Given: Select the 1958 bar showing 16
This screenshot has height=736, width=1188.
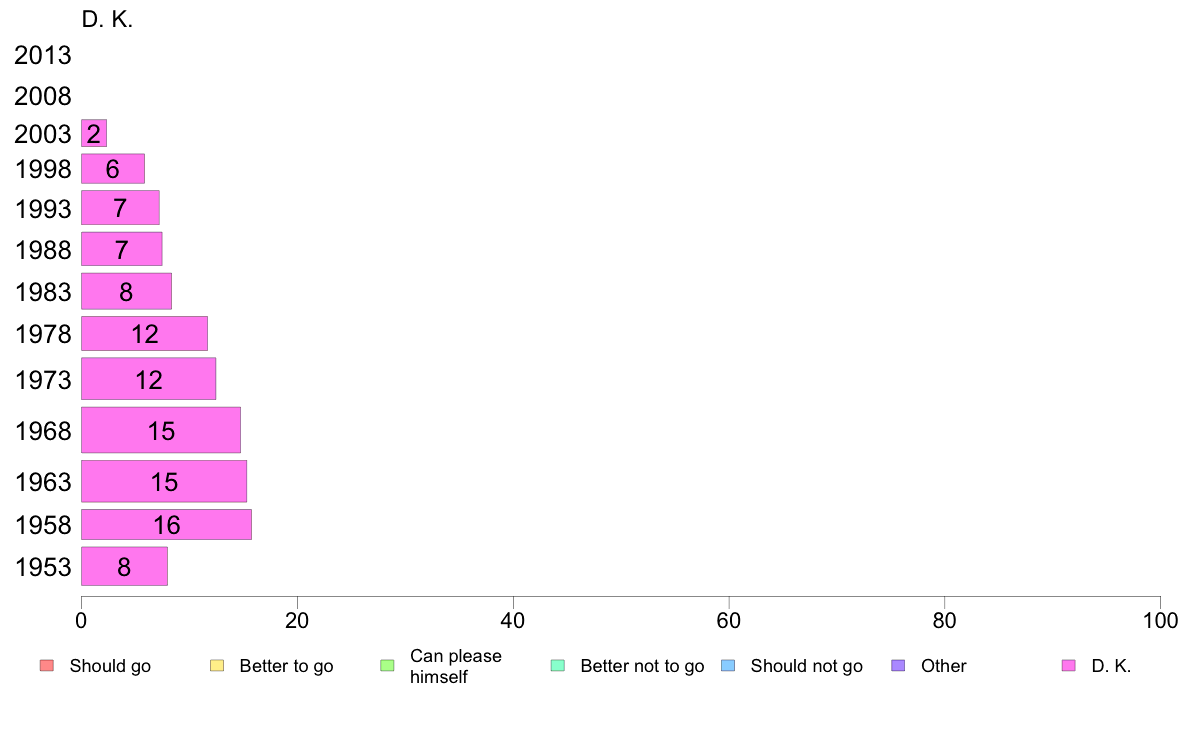Looking at the screenshot, I should pos(167,525).
